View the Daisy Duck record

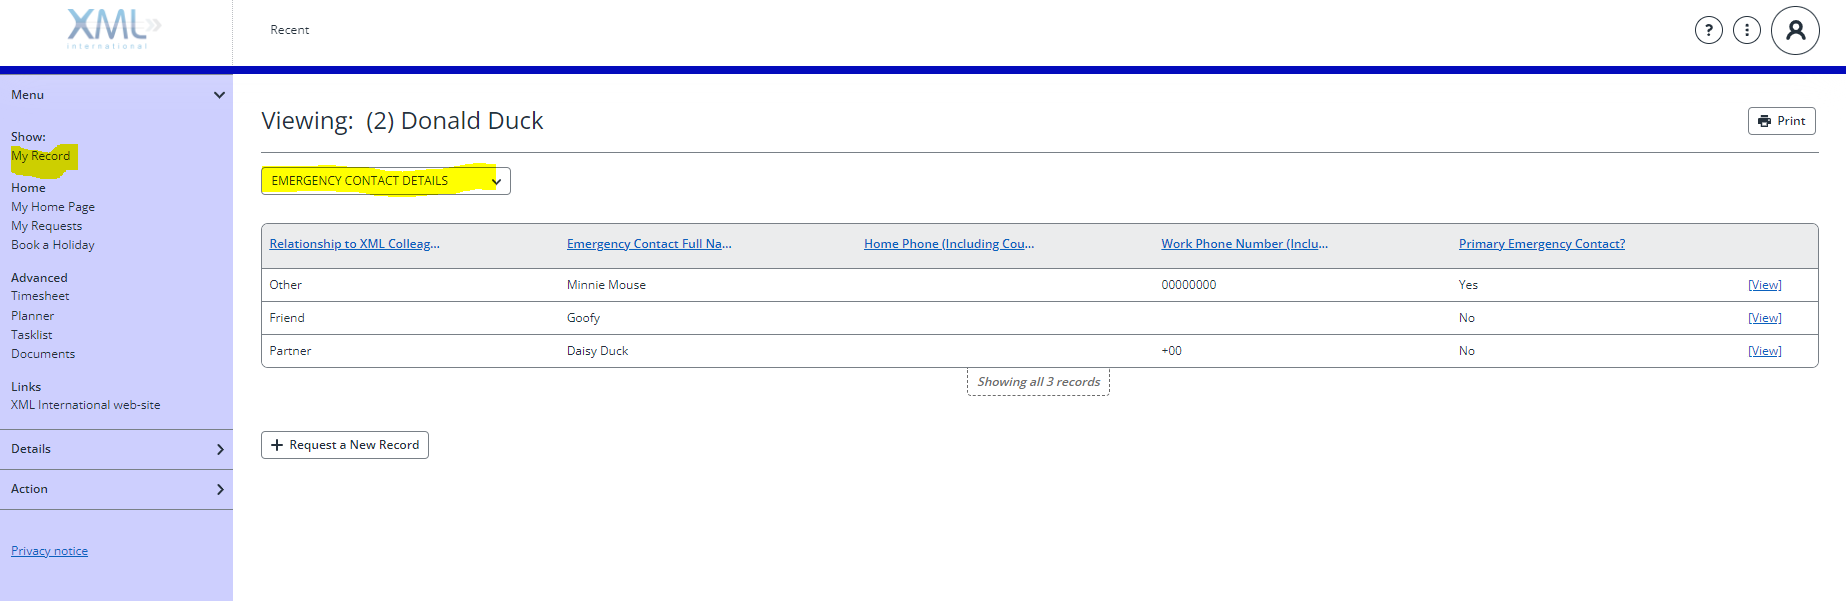(x=1764, y=351)
